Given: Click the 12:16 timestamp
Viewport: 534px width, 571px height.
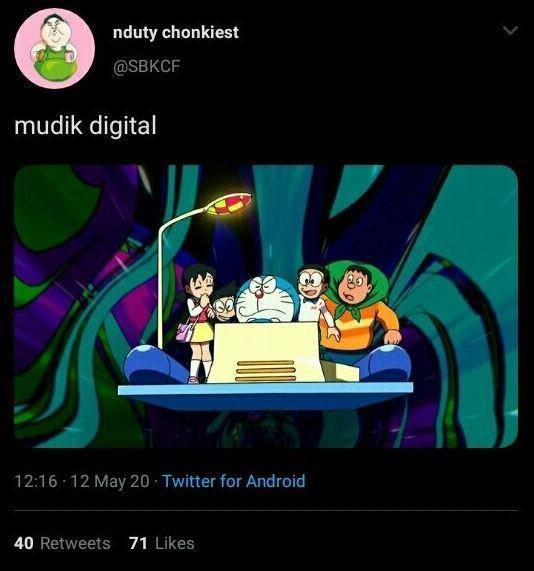Looking at the screenshot, I should click(x=36, y=481).
